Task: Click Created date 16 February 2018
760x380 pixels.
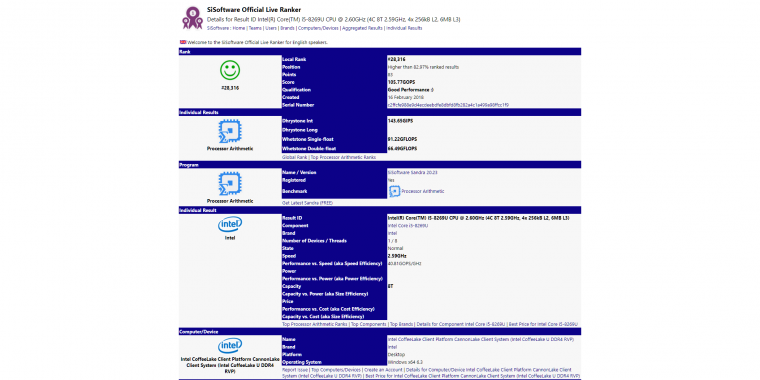Action: click(405, 97)
